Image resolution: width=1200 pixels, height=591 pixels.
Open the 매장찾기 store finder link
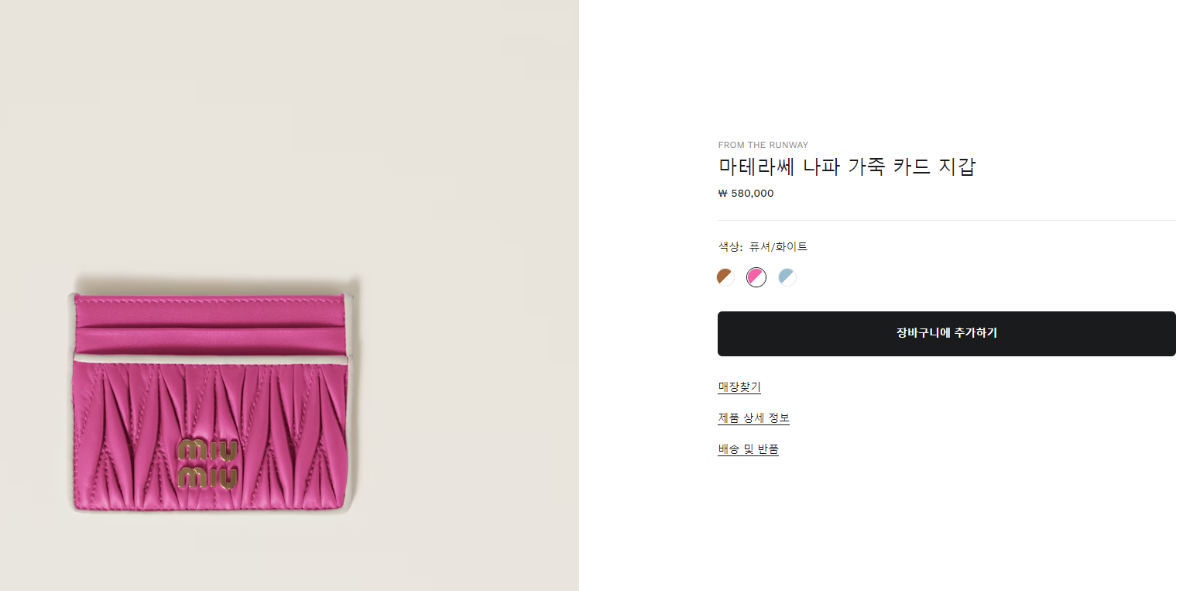739,387
